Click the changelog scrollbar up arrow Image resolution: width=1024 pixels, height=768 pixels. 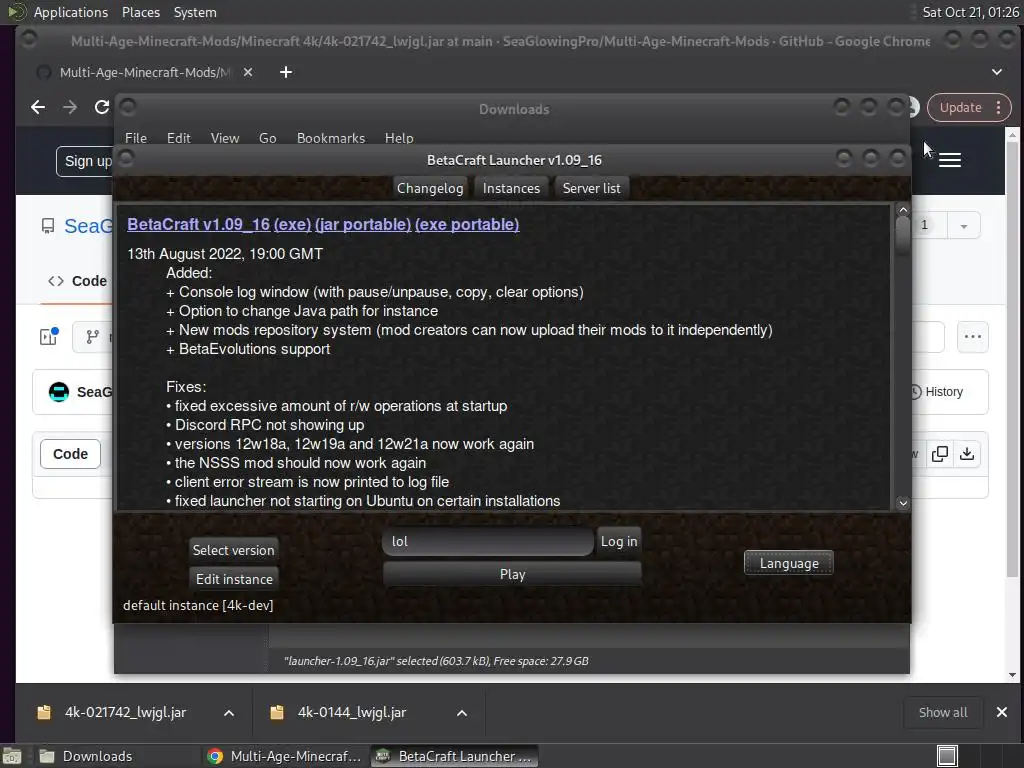903,210
